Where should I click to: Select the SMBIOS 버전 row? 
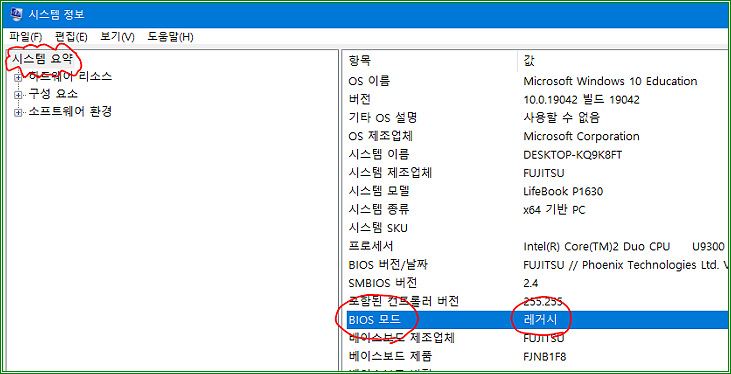click(x=538, y=283)
